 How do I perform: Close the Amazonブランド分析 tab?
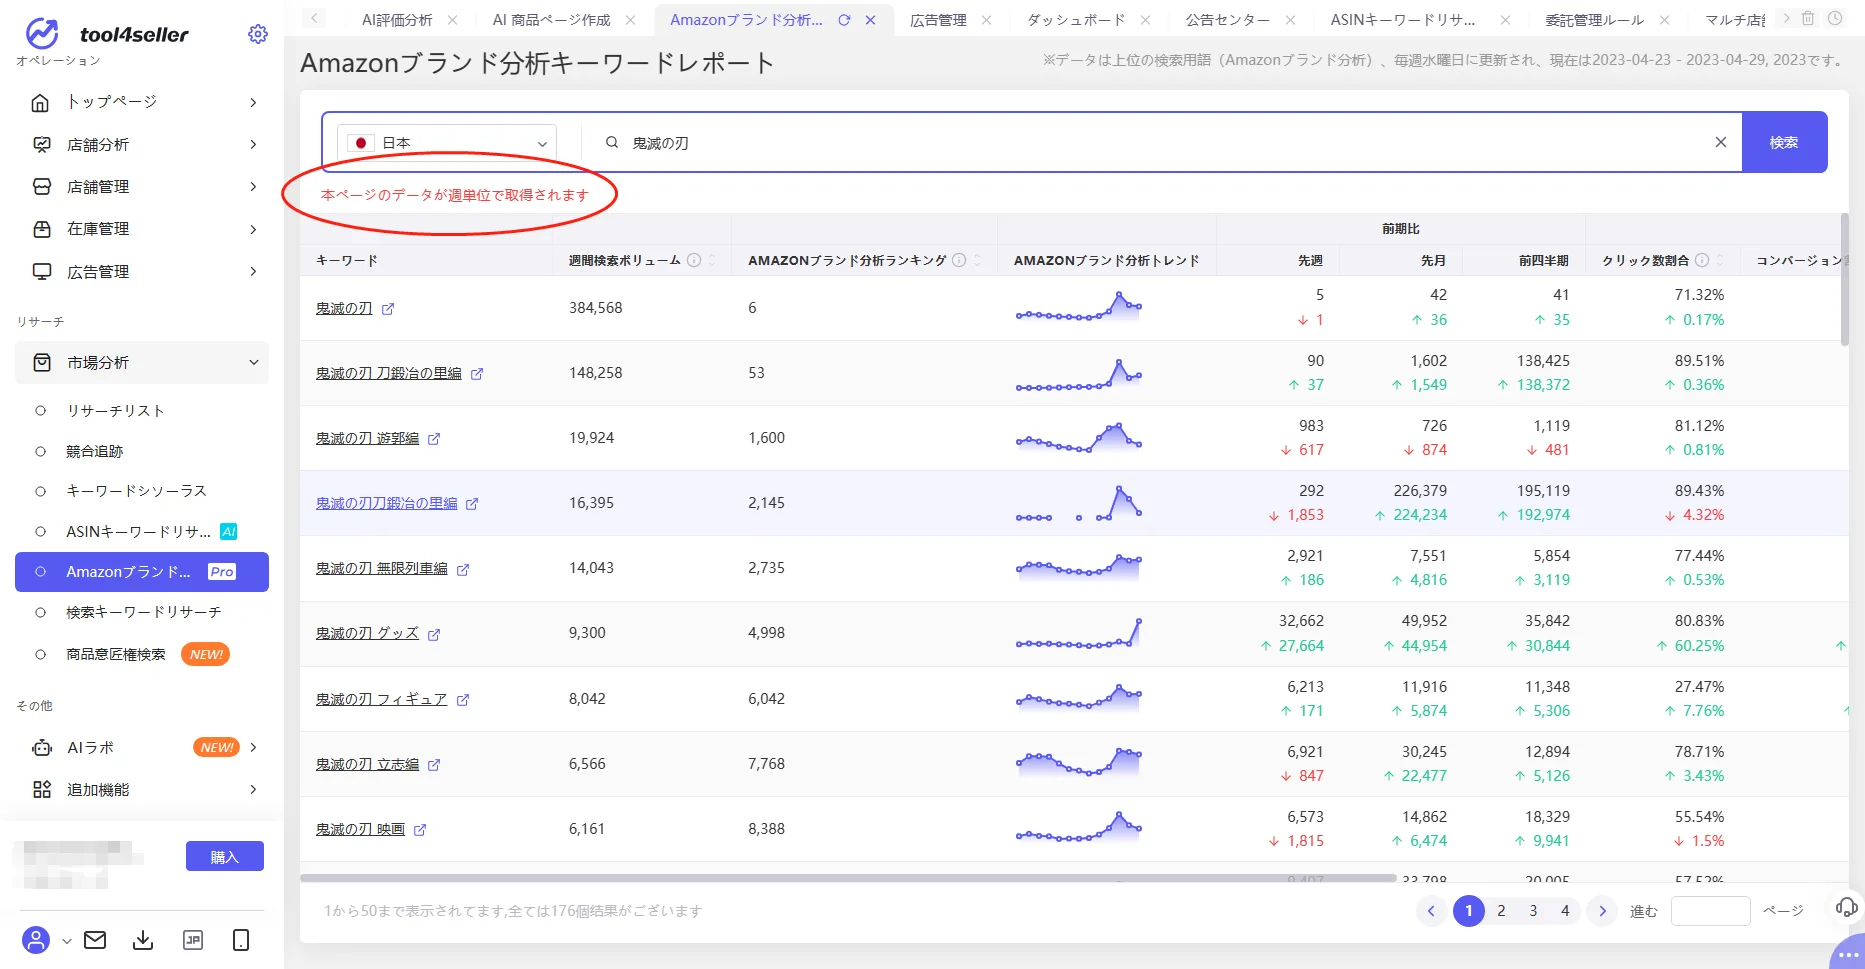[x=870, y=20]
